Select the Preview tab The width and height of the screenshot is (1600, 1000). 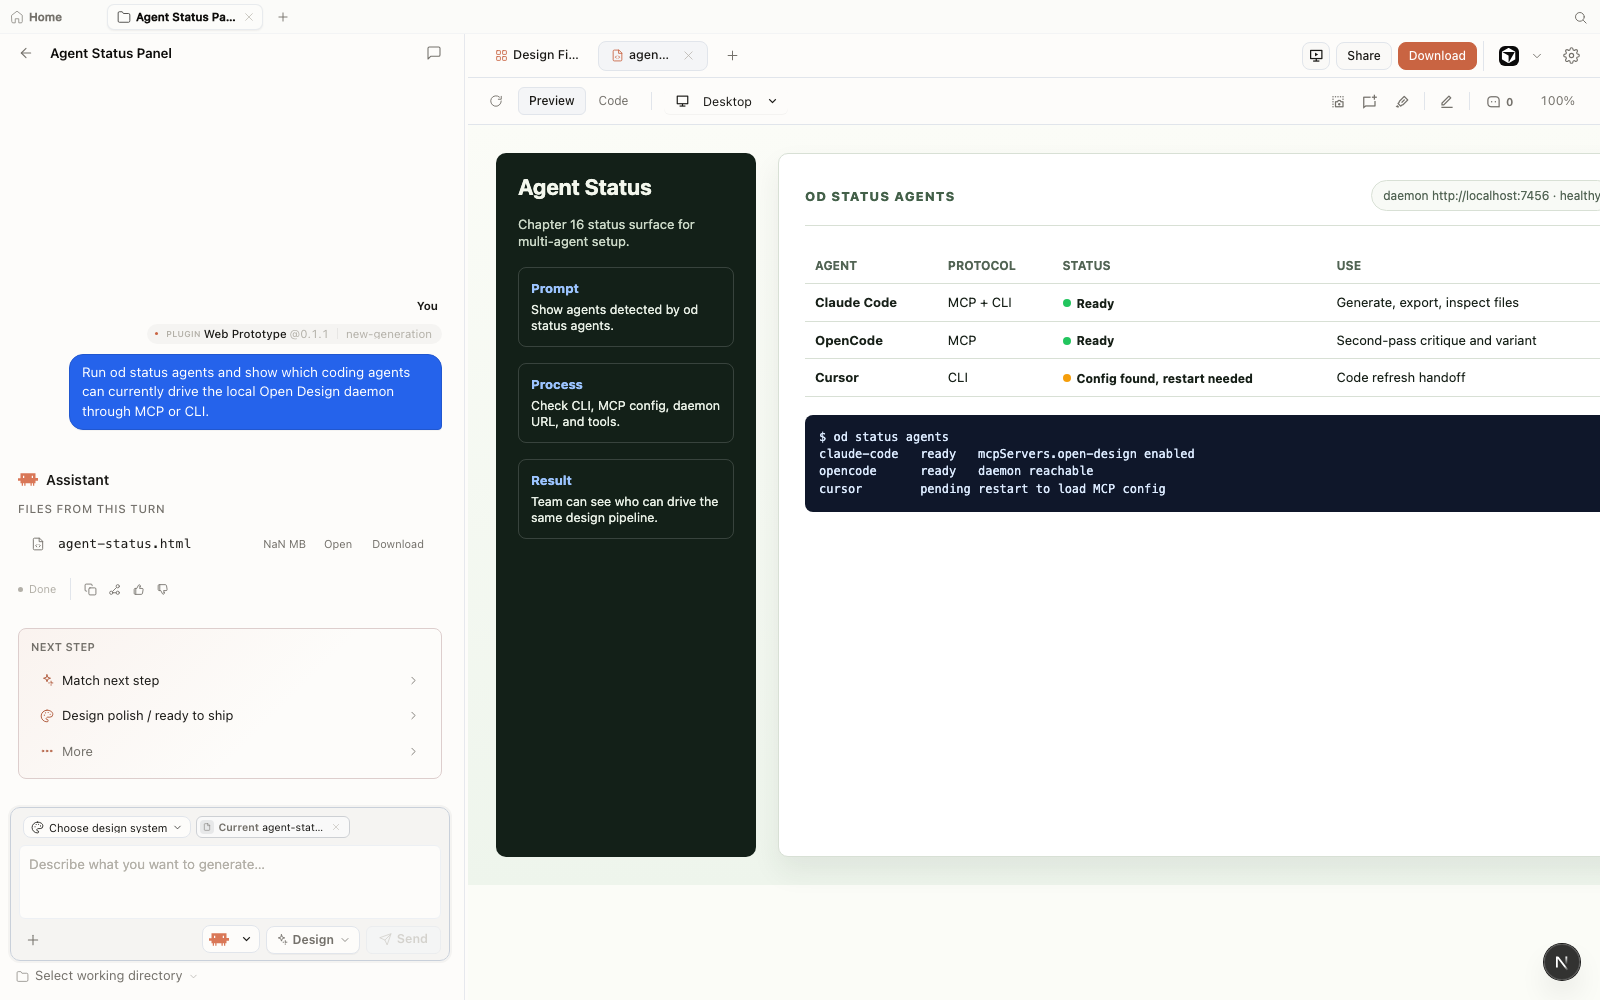pos(551,101)
